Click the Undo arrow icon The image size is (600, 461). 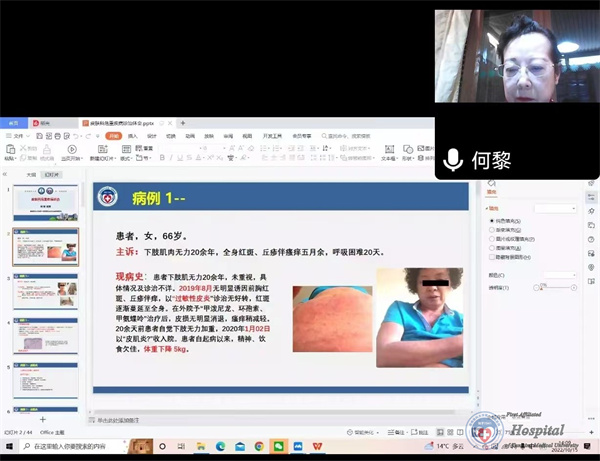pyautogui.click(x=76, y=136)
